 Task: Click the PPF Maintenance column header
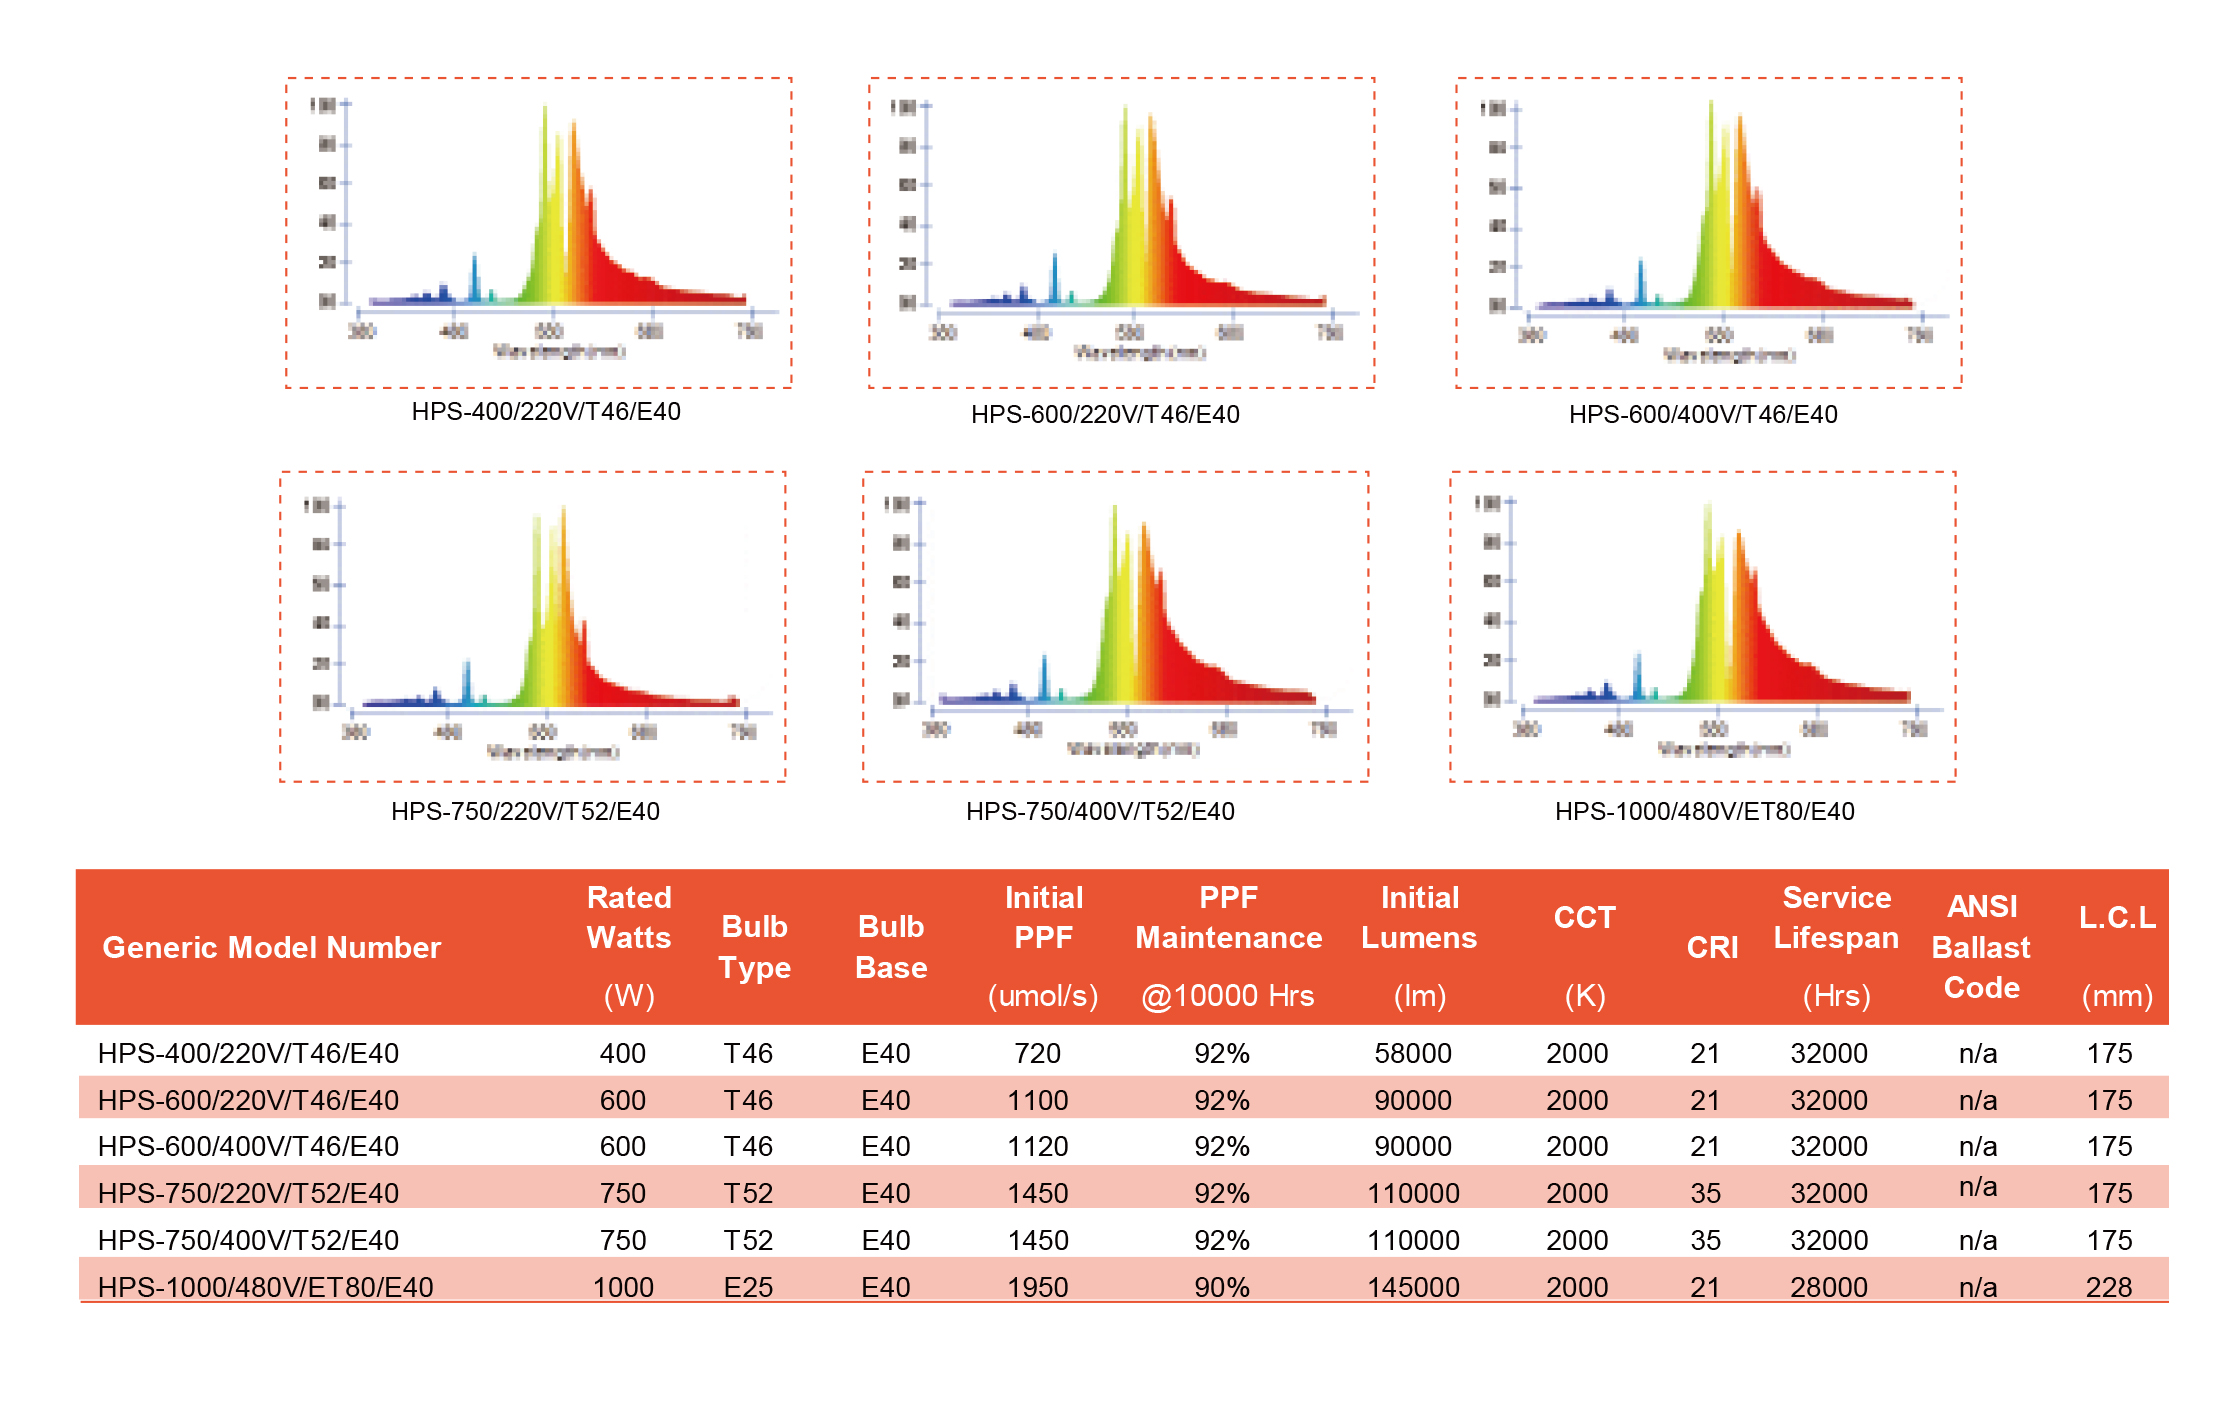tap(1228, 945)
